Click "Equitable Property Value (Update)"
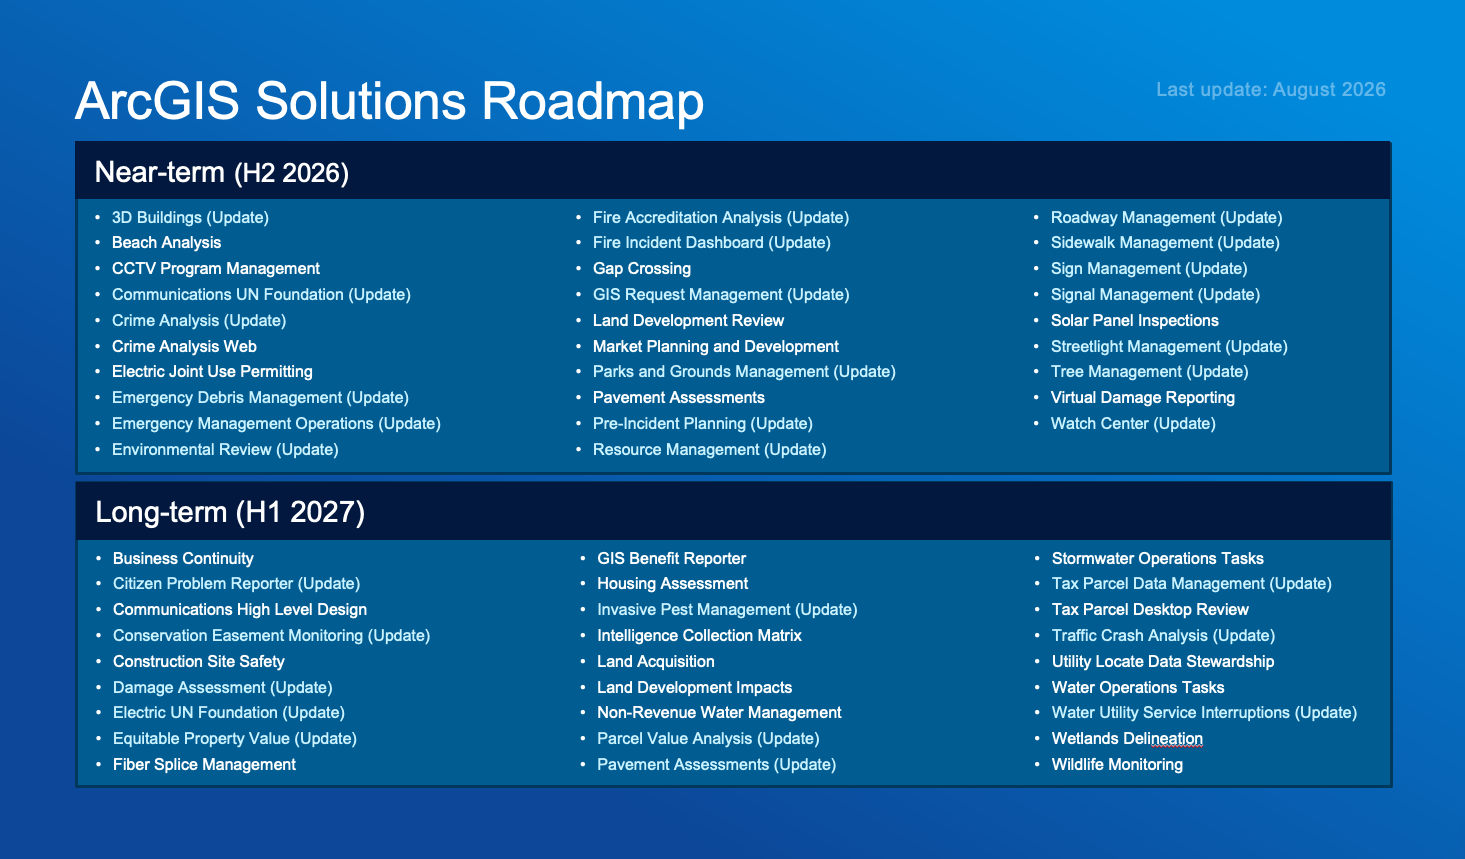This screenshot has height=859, width=1465. click(x=235, y=739)
